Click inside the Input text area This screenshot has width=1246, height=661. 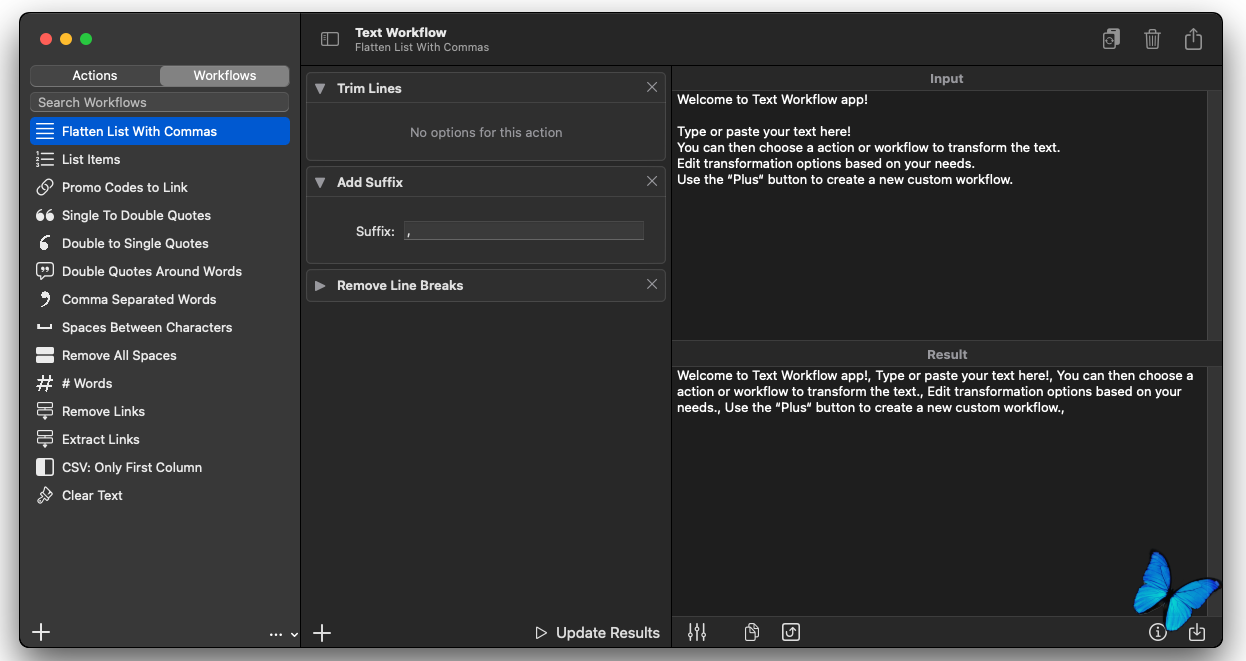939,215
